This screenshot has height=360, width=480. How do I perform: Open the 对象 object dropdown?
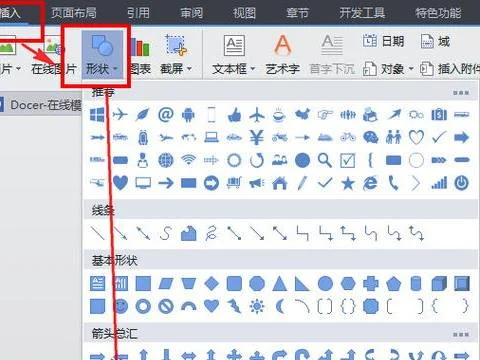click(388, 69)
